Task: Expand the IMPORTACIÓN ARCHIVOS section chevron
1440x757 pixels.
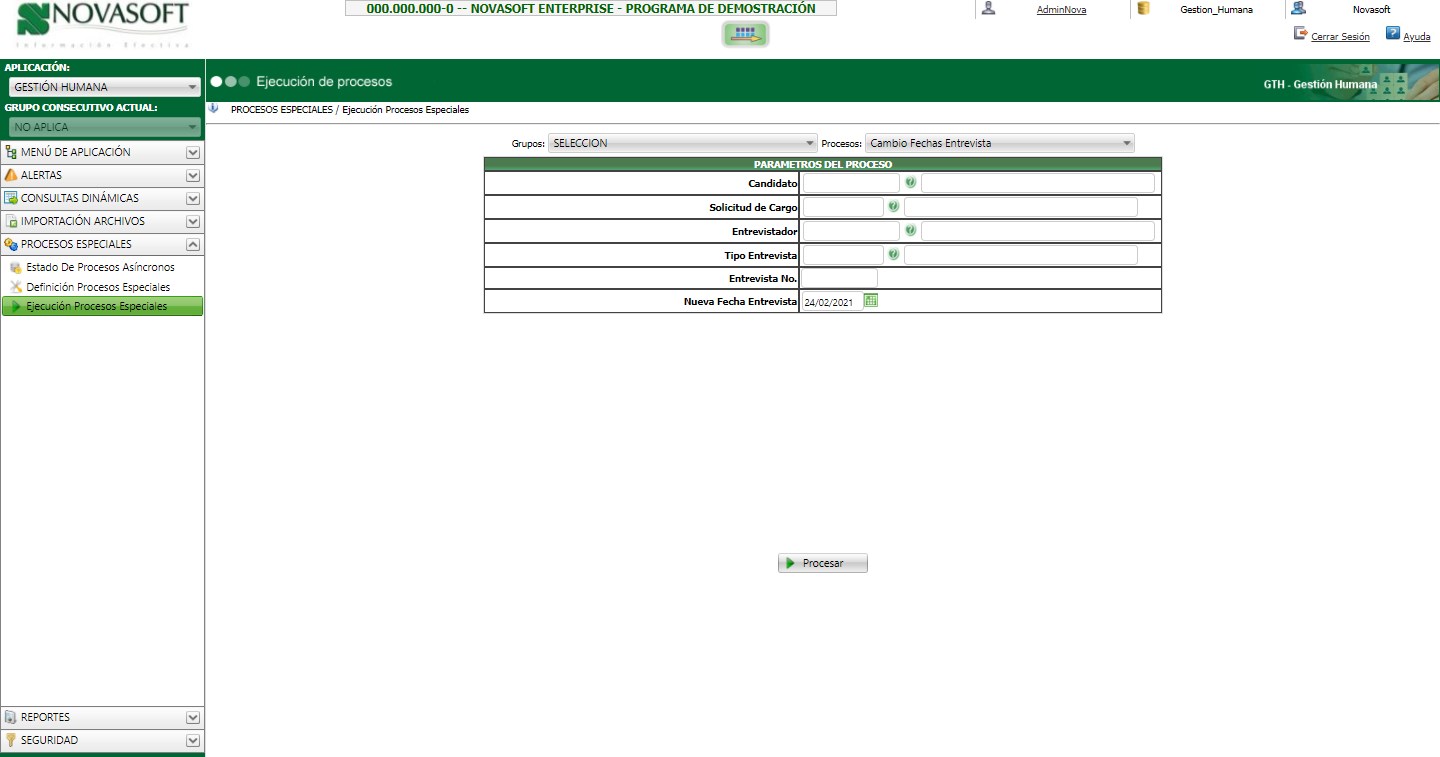Action: (x=193, y=222)
